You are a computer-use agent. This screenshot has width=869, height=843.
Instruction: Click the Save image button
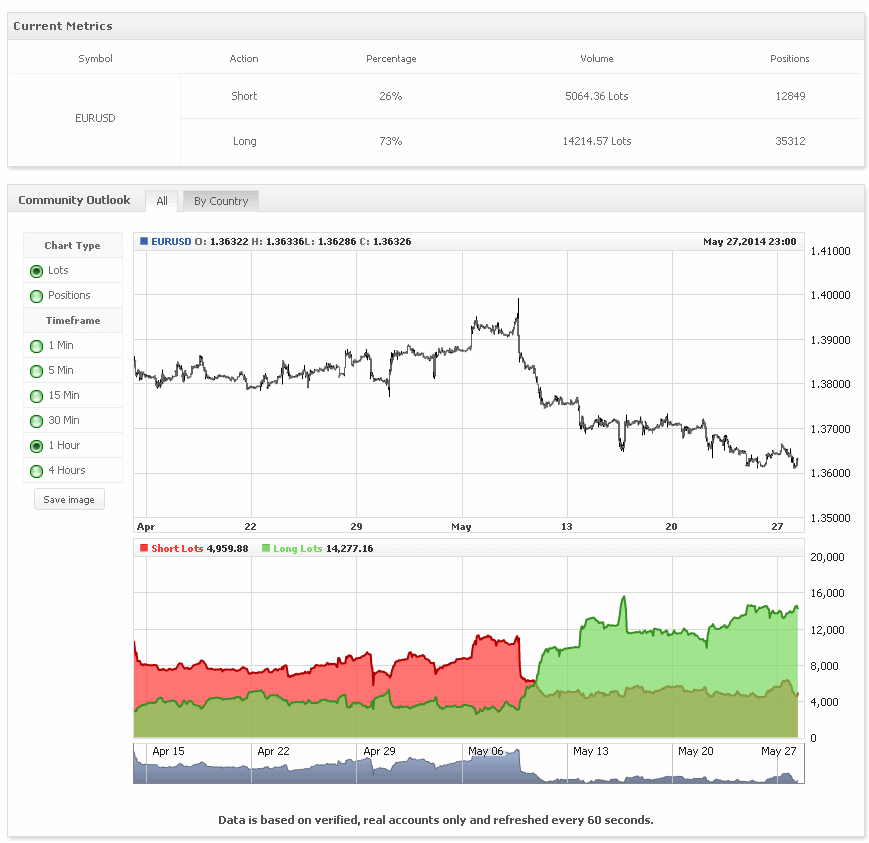(x=69, y=499)
